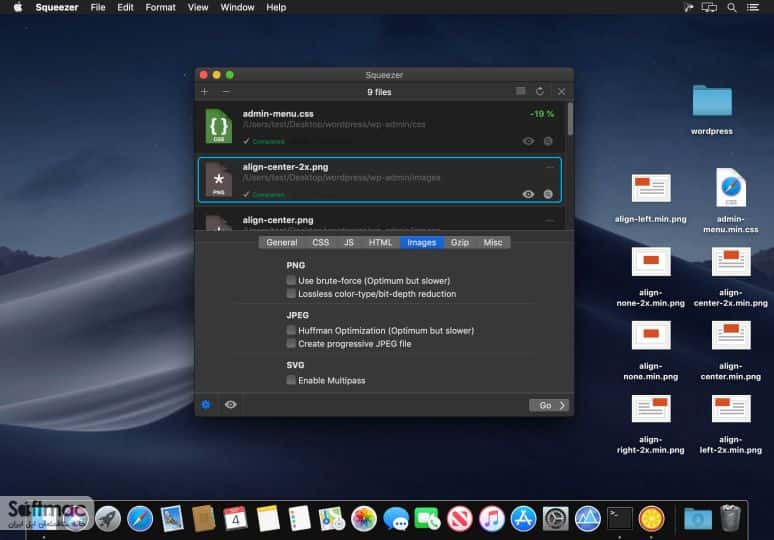This screenshot has width=774, height=540.
Task: Open Photos from the Dock
Action: pyautogui.click(x=364, y=519)
